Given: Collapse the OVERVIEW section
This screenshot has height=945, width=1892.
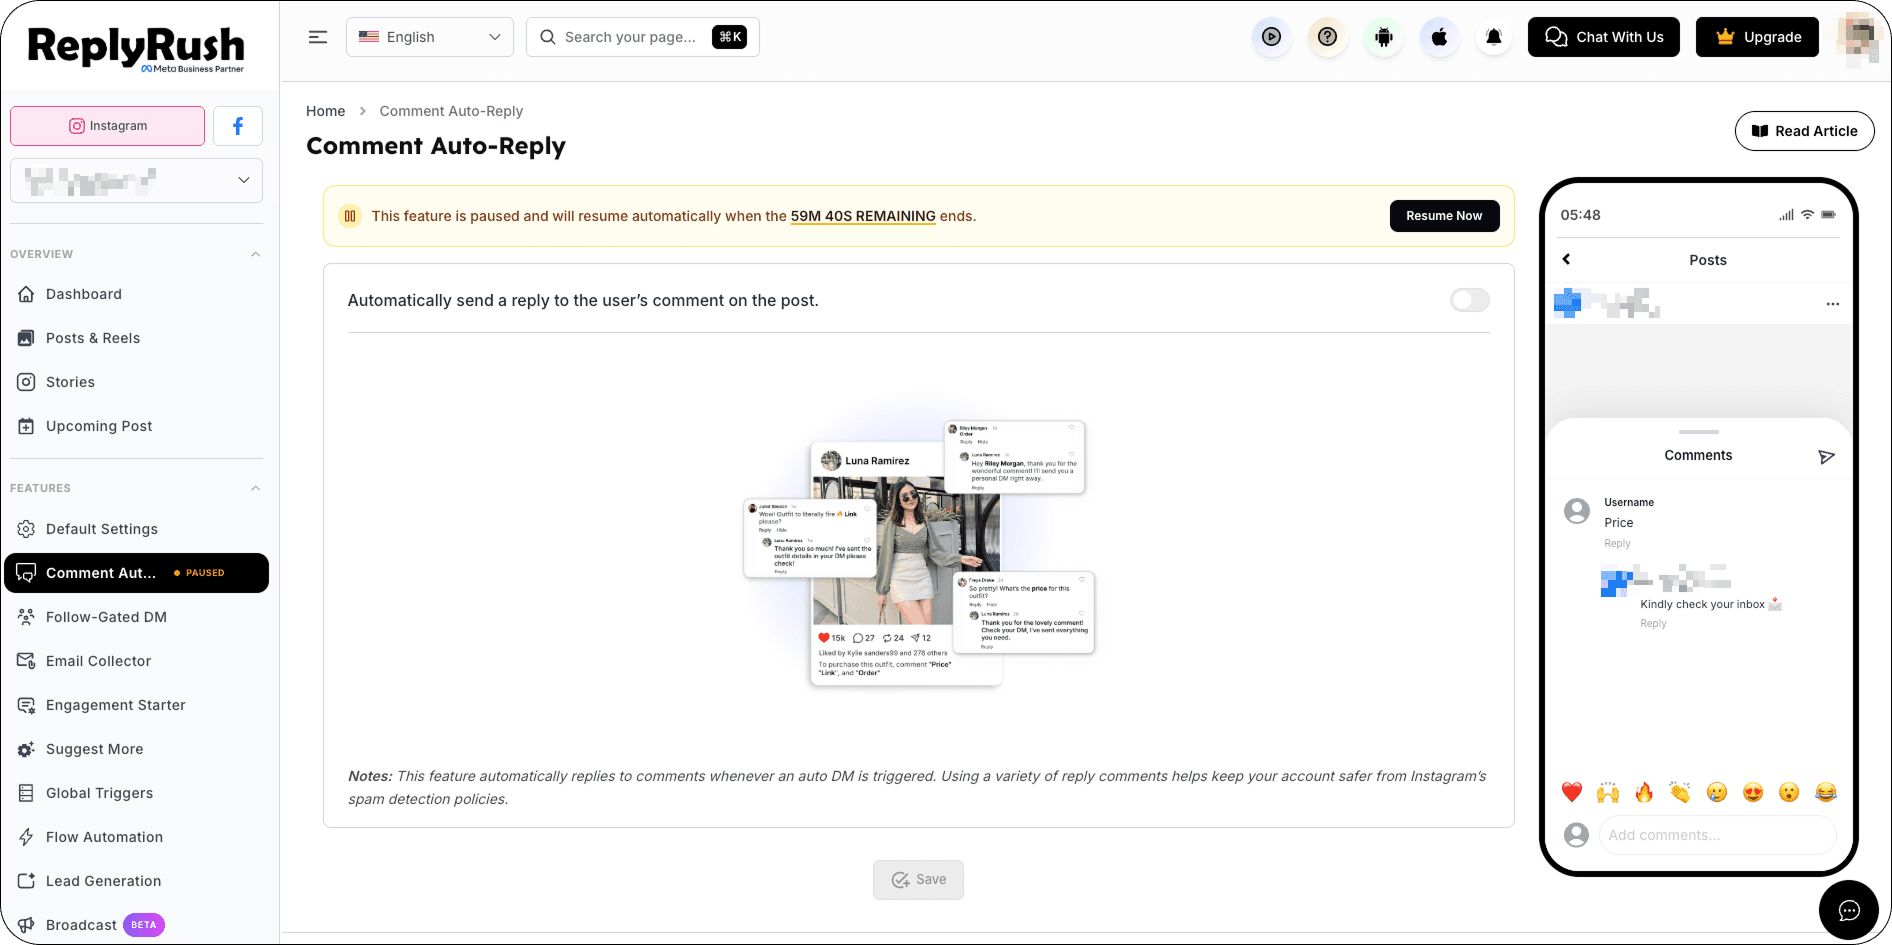Looking at the screenshot, I should 255,254.
